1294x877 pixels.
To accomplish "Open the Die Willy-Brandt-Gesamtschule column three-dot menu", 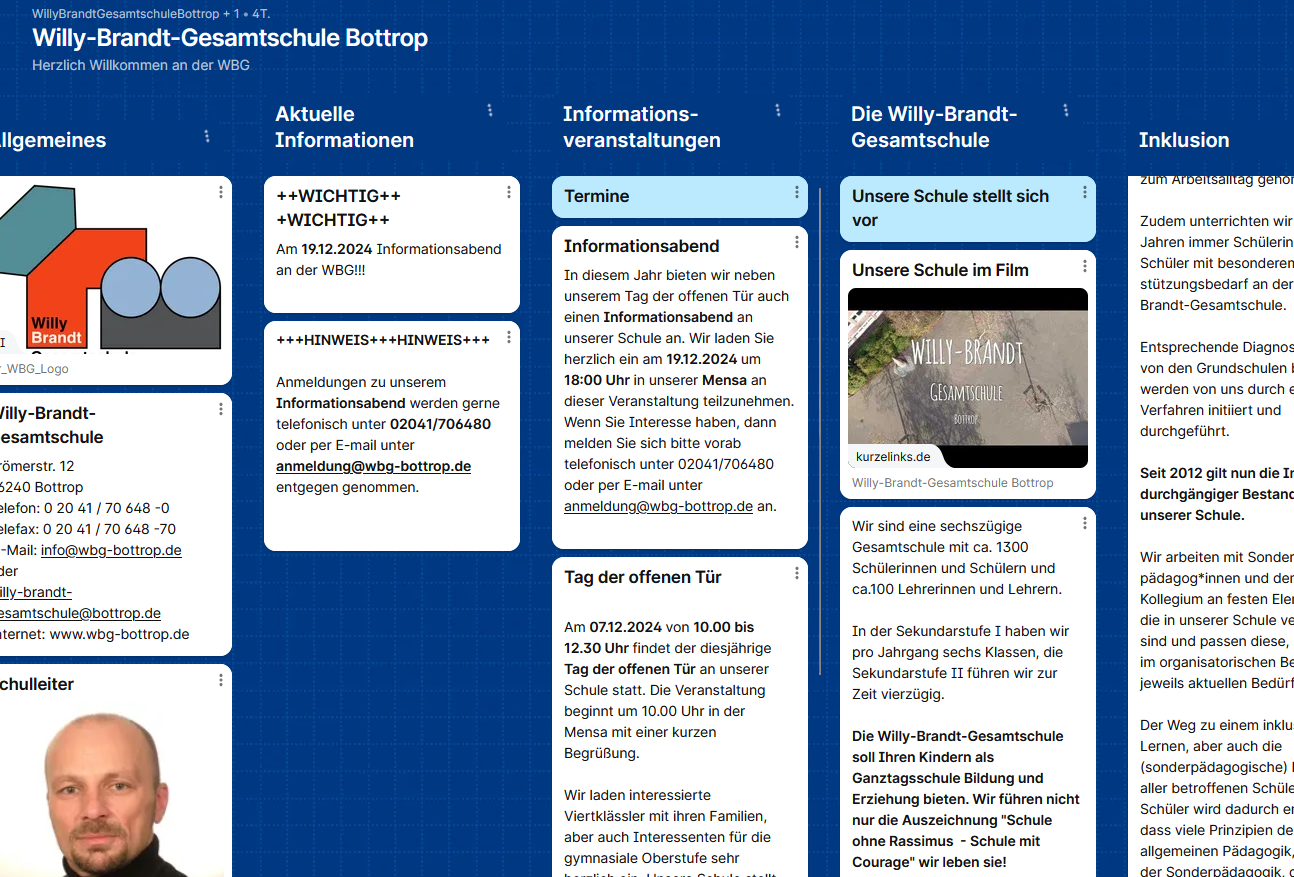I will (x=1066, y=110).
